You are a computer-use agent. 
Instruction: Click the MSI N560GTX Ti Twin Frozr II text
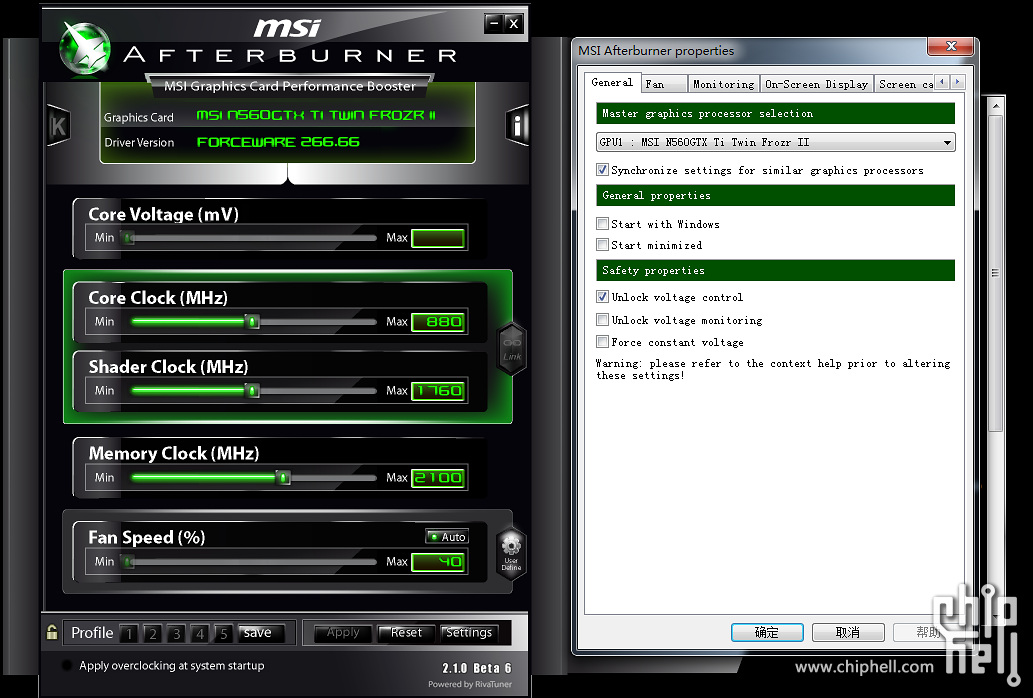click(x=316, y=115)
